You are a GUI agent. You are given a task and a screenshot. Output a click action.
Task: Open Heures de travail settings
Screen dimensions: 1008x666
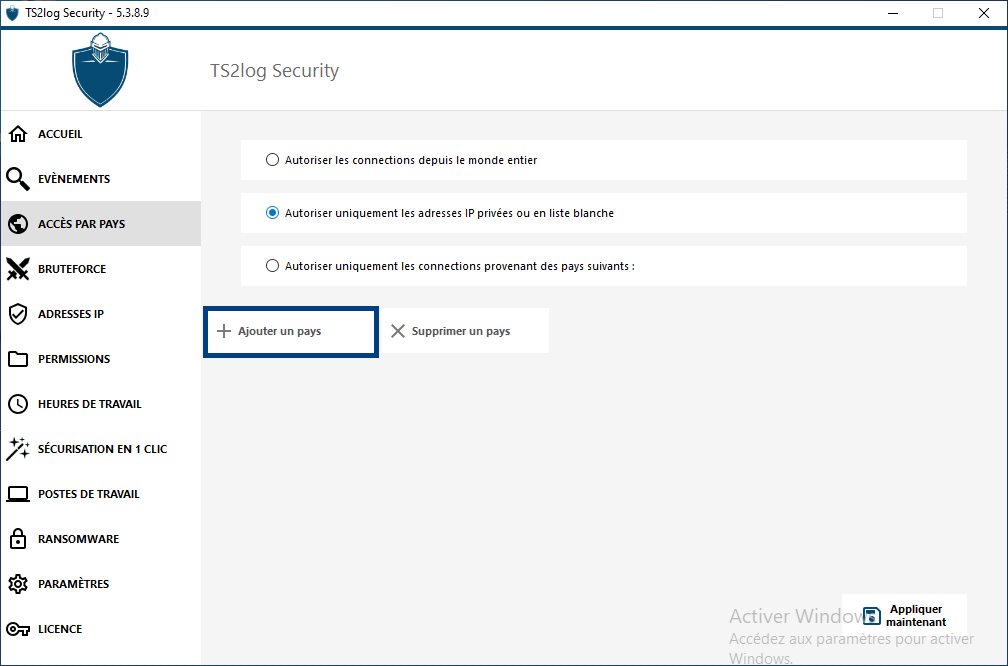coord(101,404)
